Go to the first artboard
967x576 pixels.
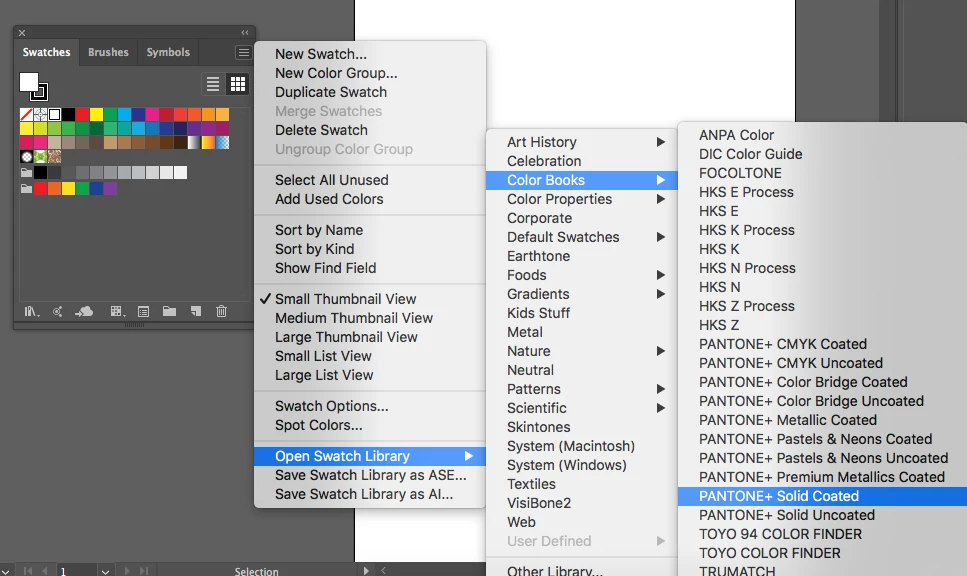coord(28,570)
